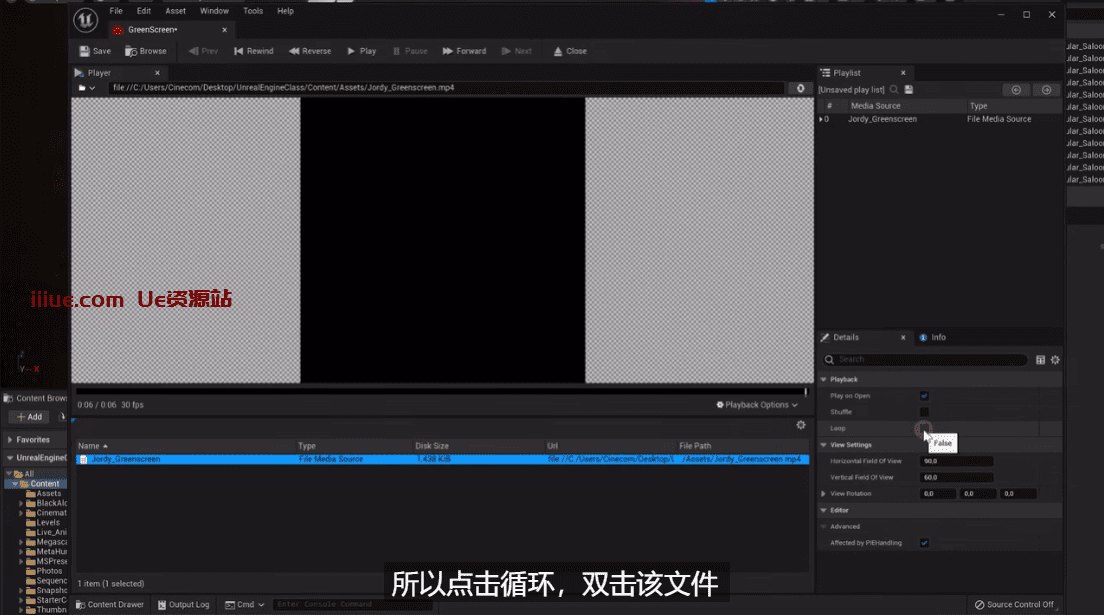Expand the View Rotation property
1104x615 pixels.
pos(824,494)
